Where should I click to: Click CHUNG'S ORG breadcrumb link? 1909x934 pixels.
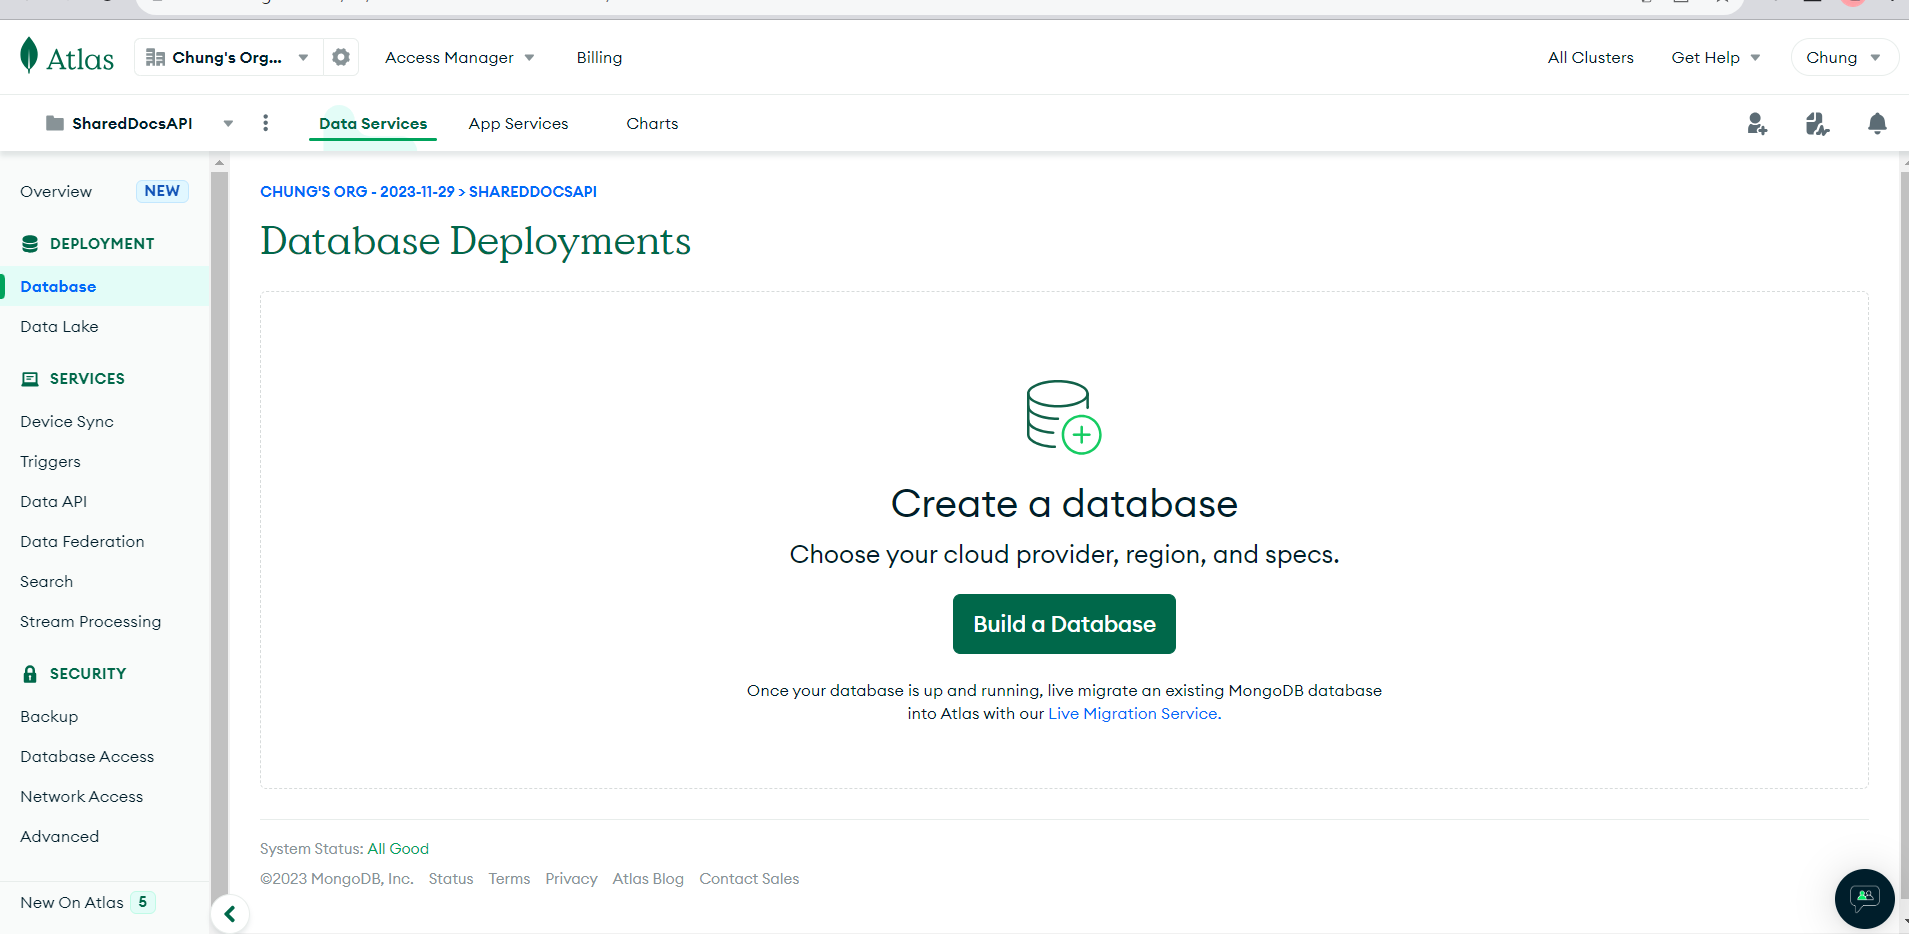tap(357, 192)
